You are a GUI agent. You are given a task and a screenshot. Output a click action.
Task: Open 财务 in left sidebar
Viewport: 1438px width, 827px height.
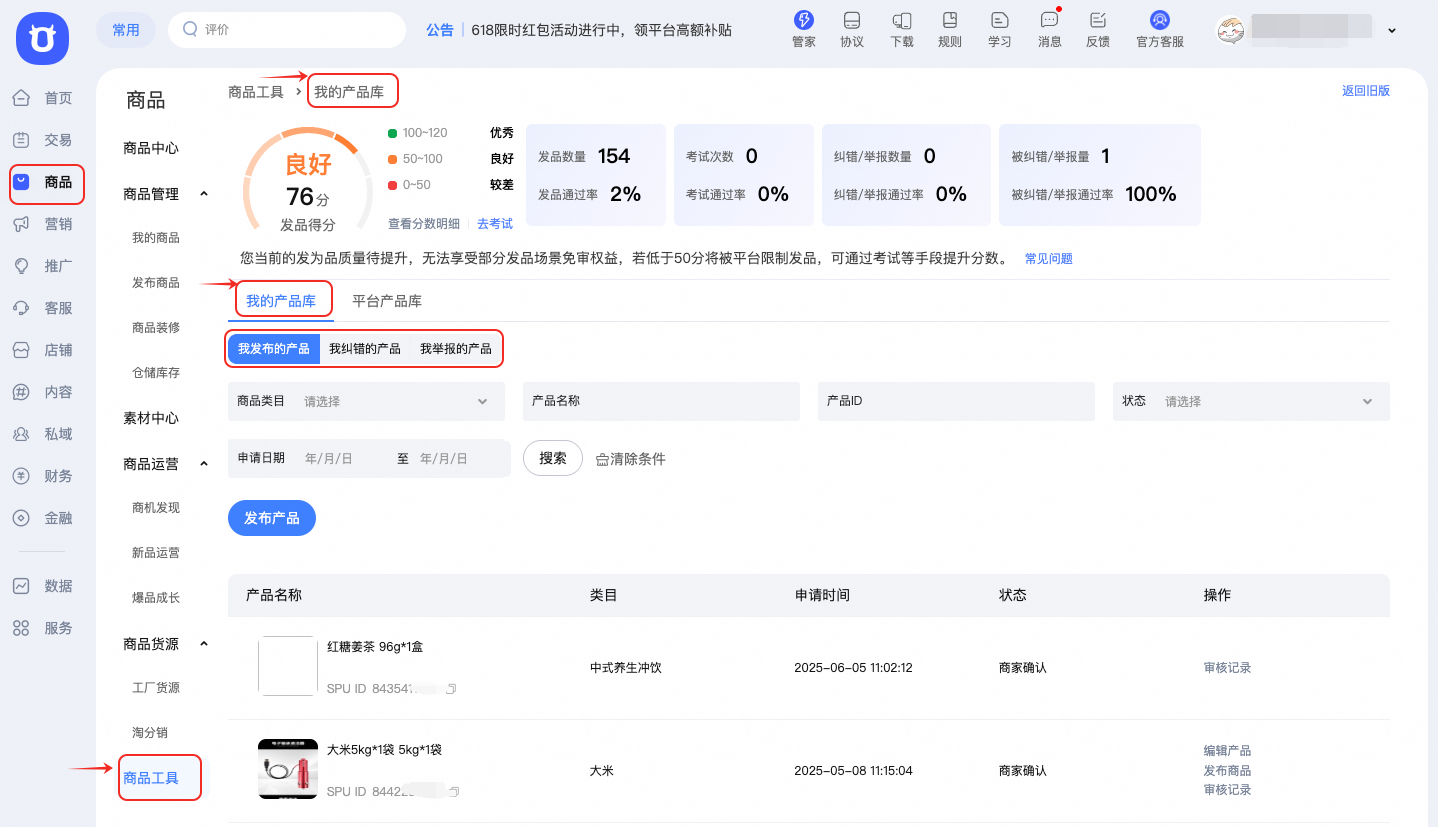click(43, 476)
